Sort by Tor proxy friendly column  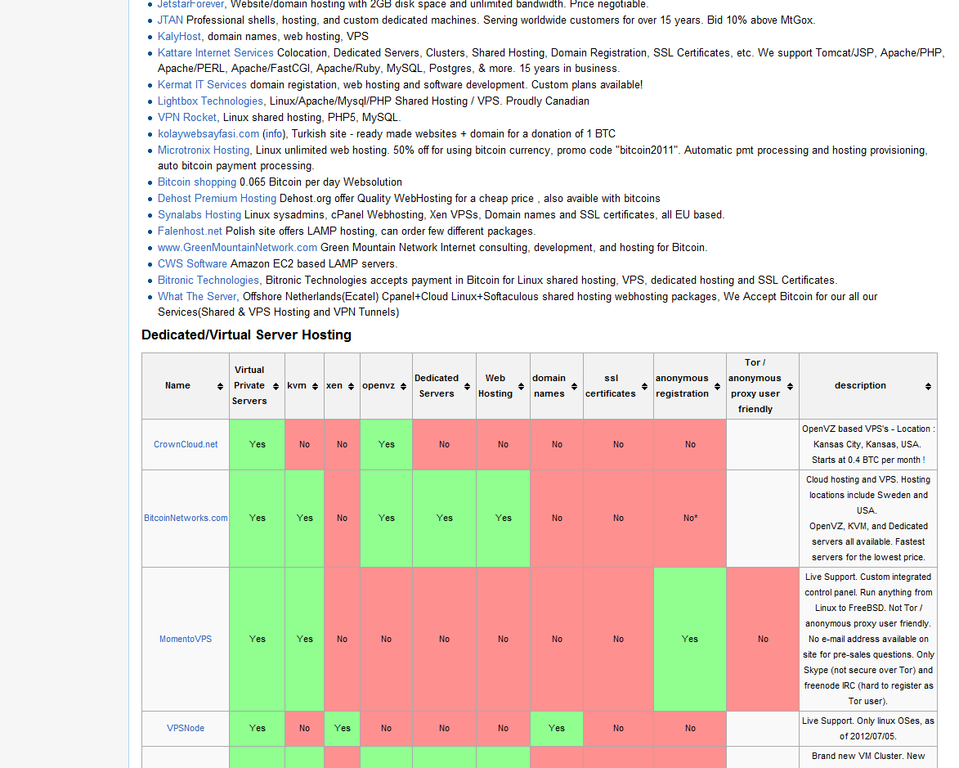(790, 386)
